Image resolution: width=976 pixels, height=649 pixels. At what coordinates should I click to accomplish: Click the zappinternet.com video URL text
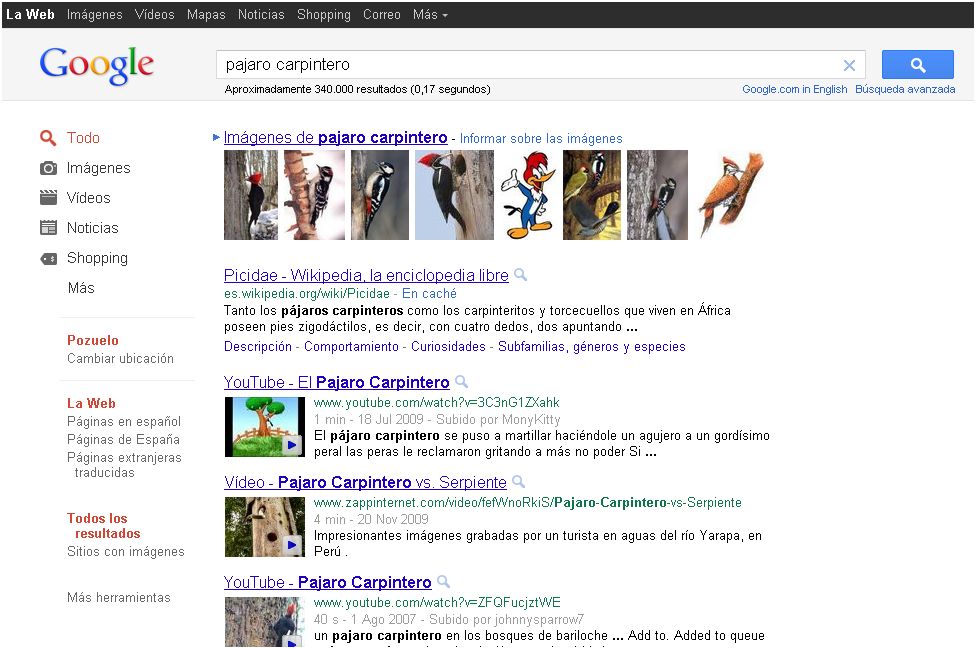pyautogui.click(x=528, y=502)
